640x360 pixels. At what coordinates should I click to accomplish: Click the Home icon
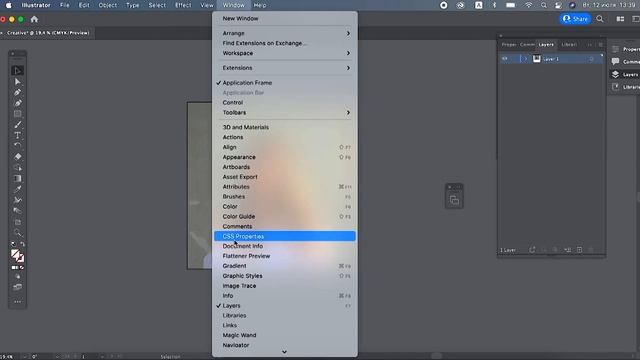point(34,19)
